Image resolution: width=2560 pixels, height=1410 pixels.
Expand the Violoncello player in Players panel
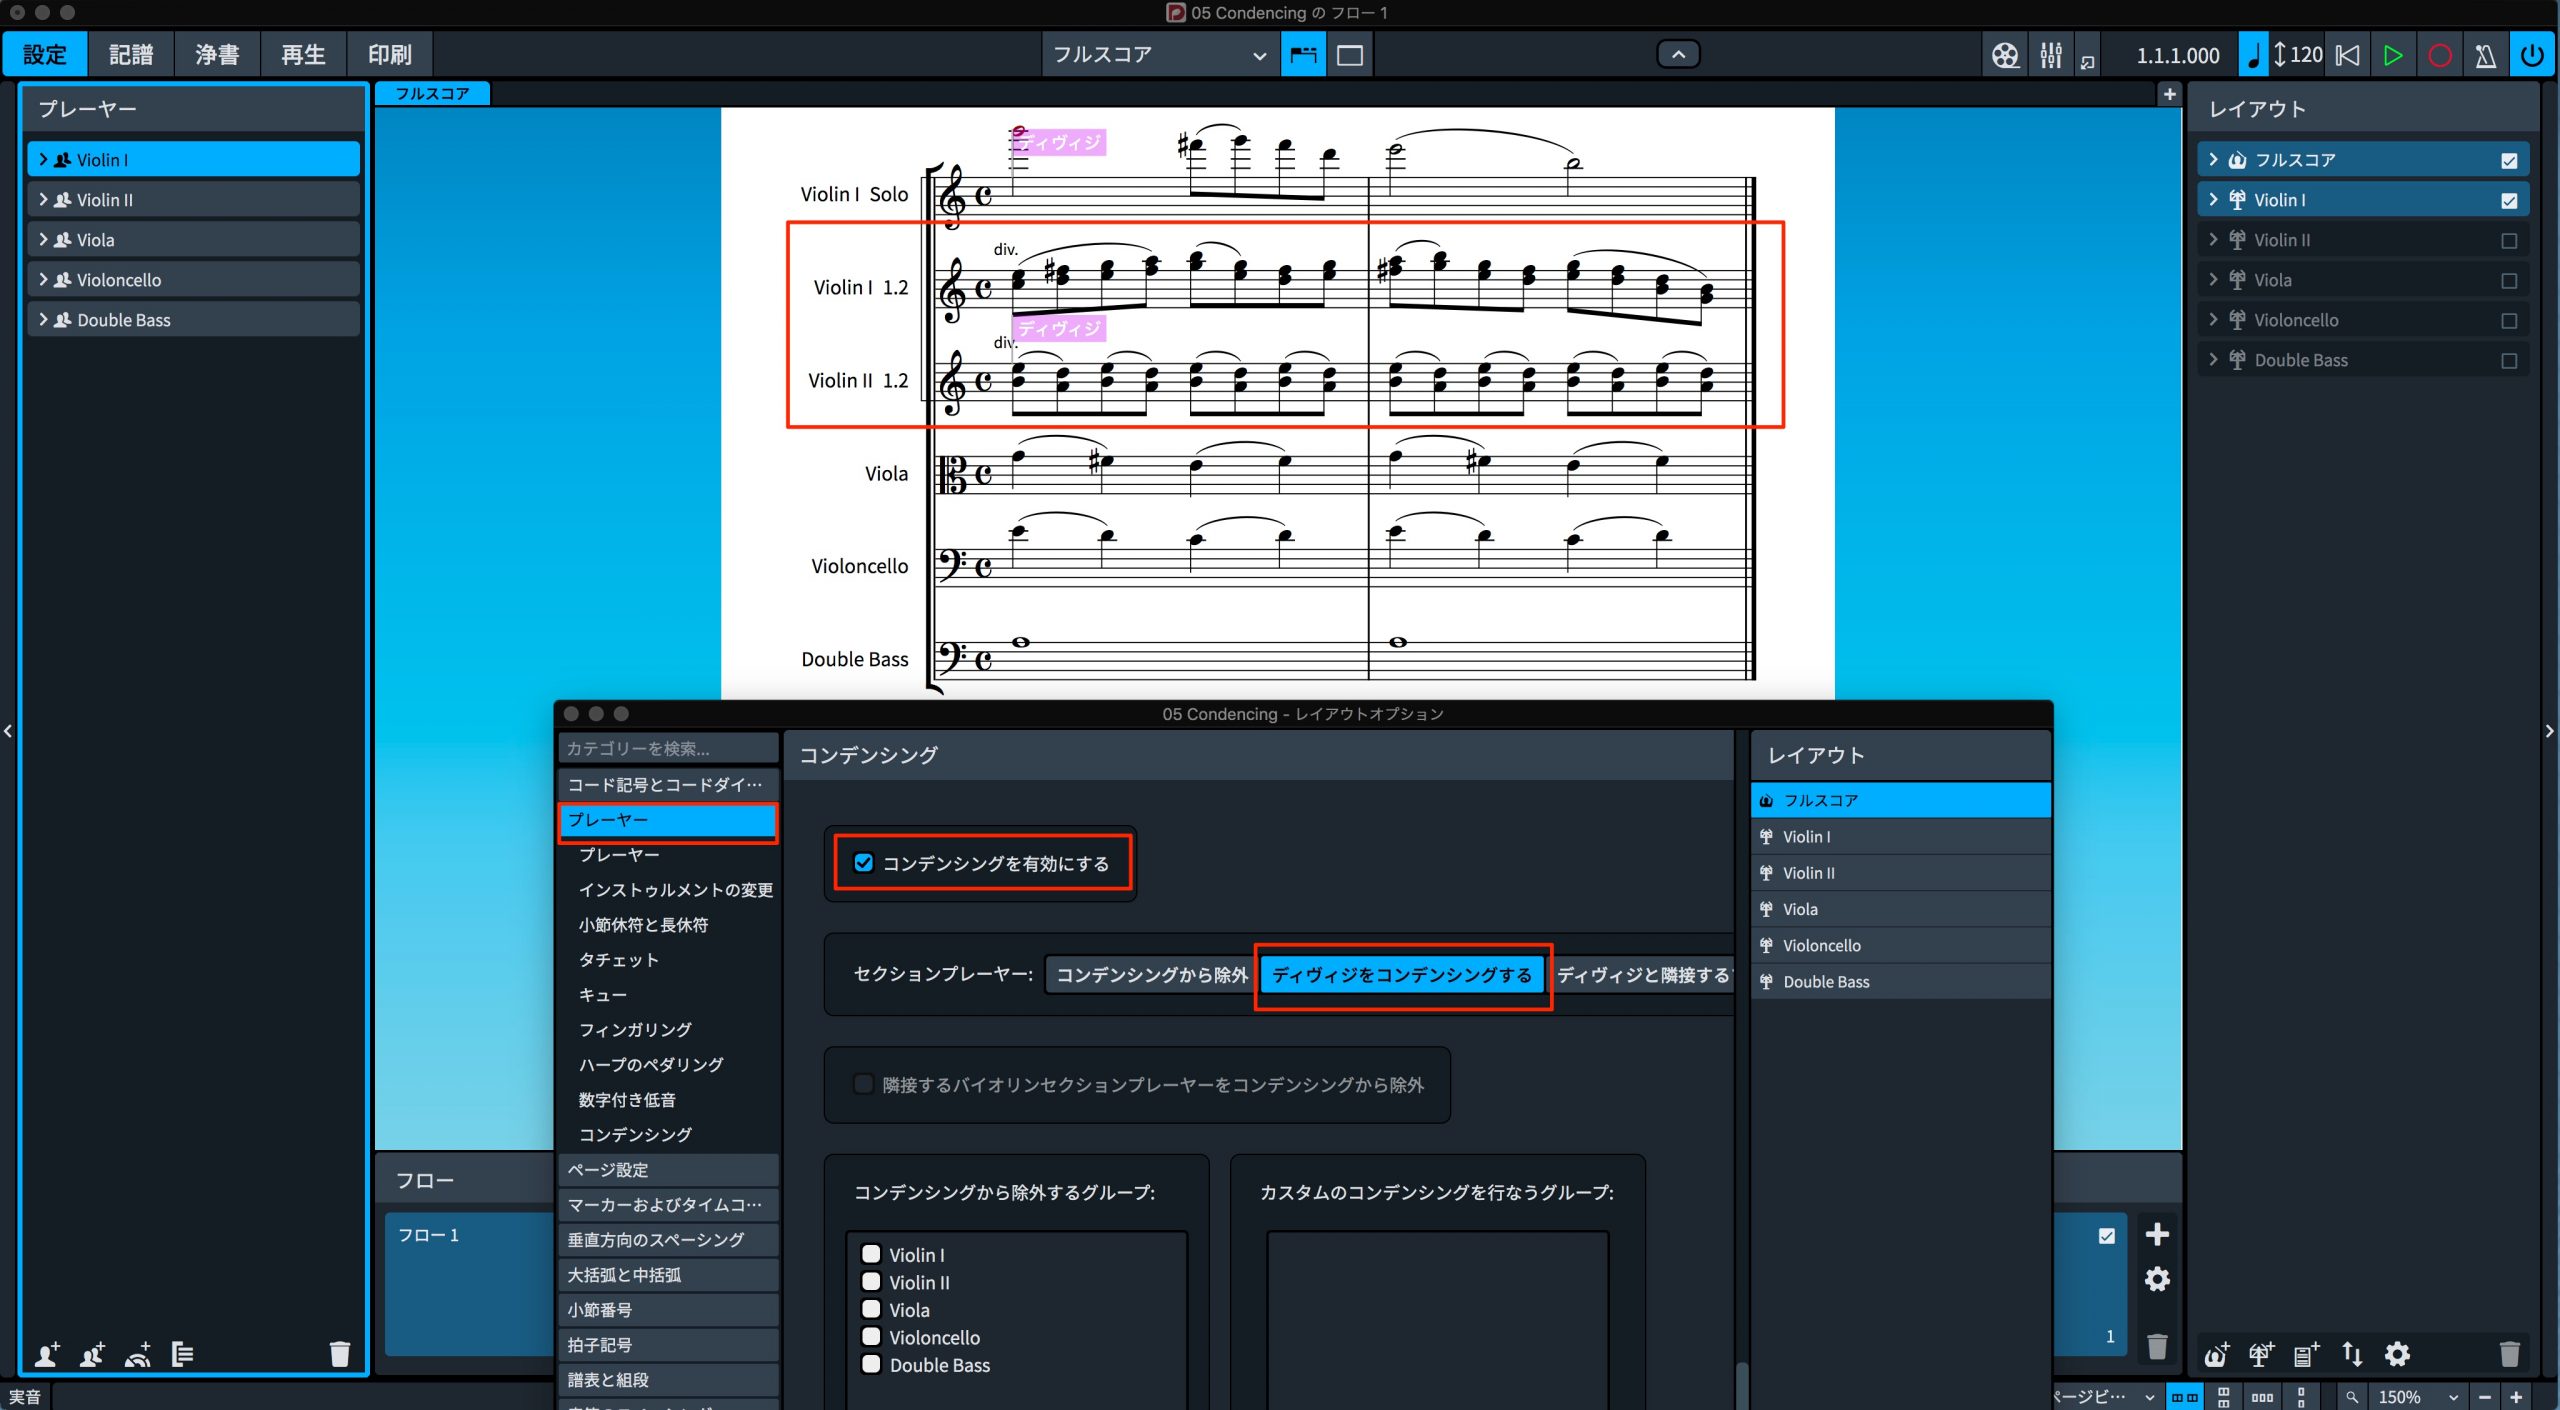(x=43, y=279)
